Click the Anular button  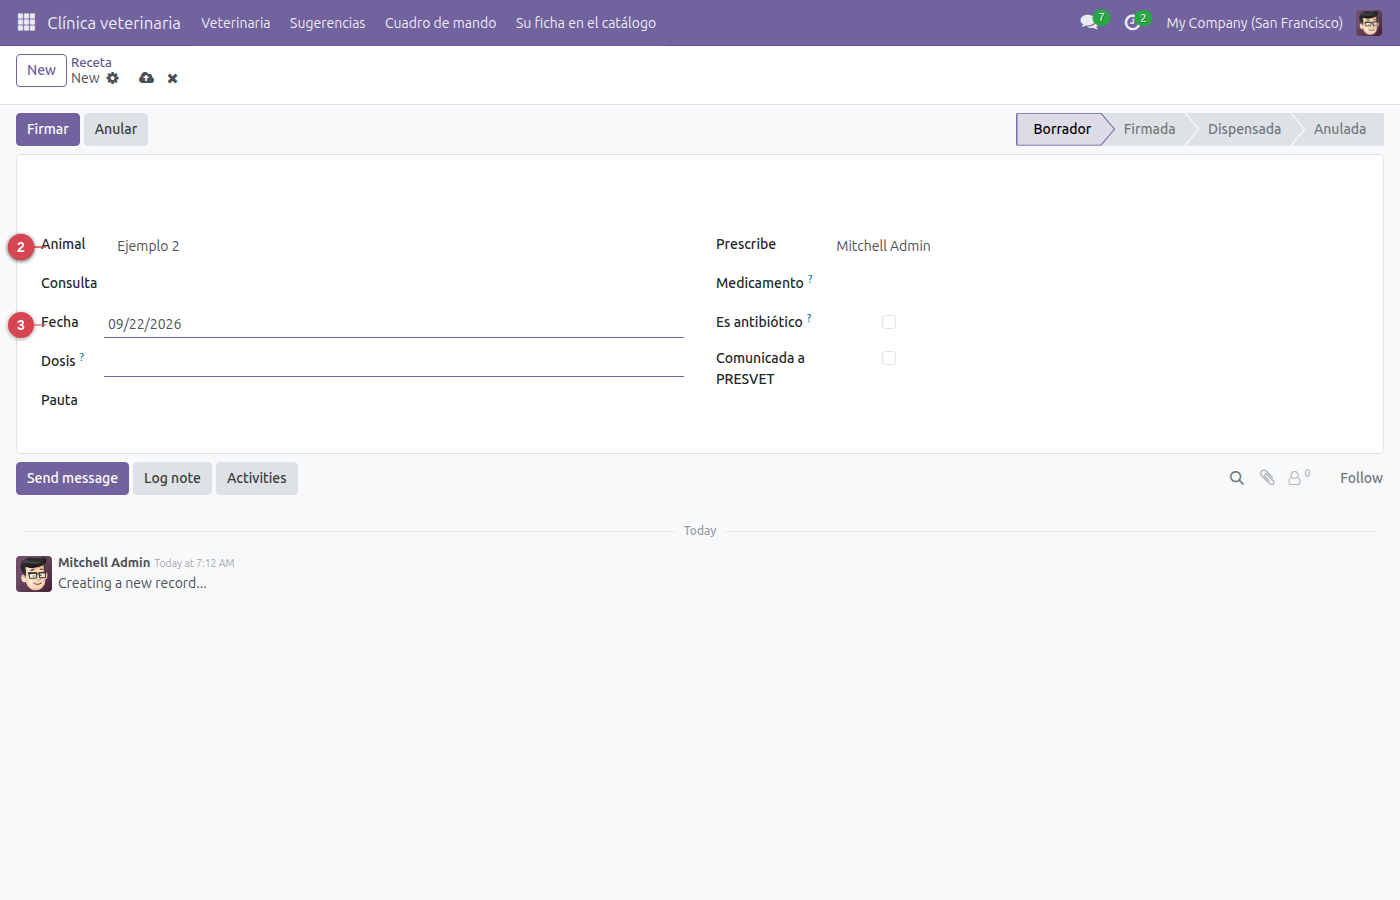click(116, 129)
